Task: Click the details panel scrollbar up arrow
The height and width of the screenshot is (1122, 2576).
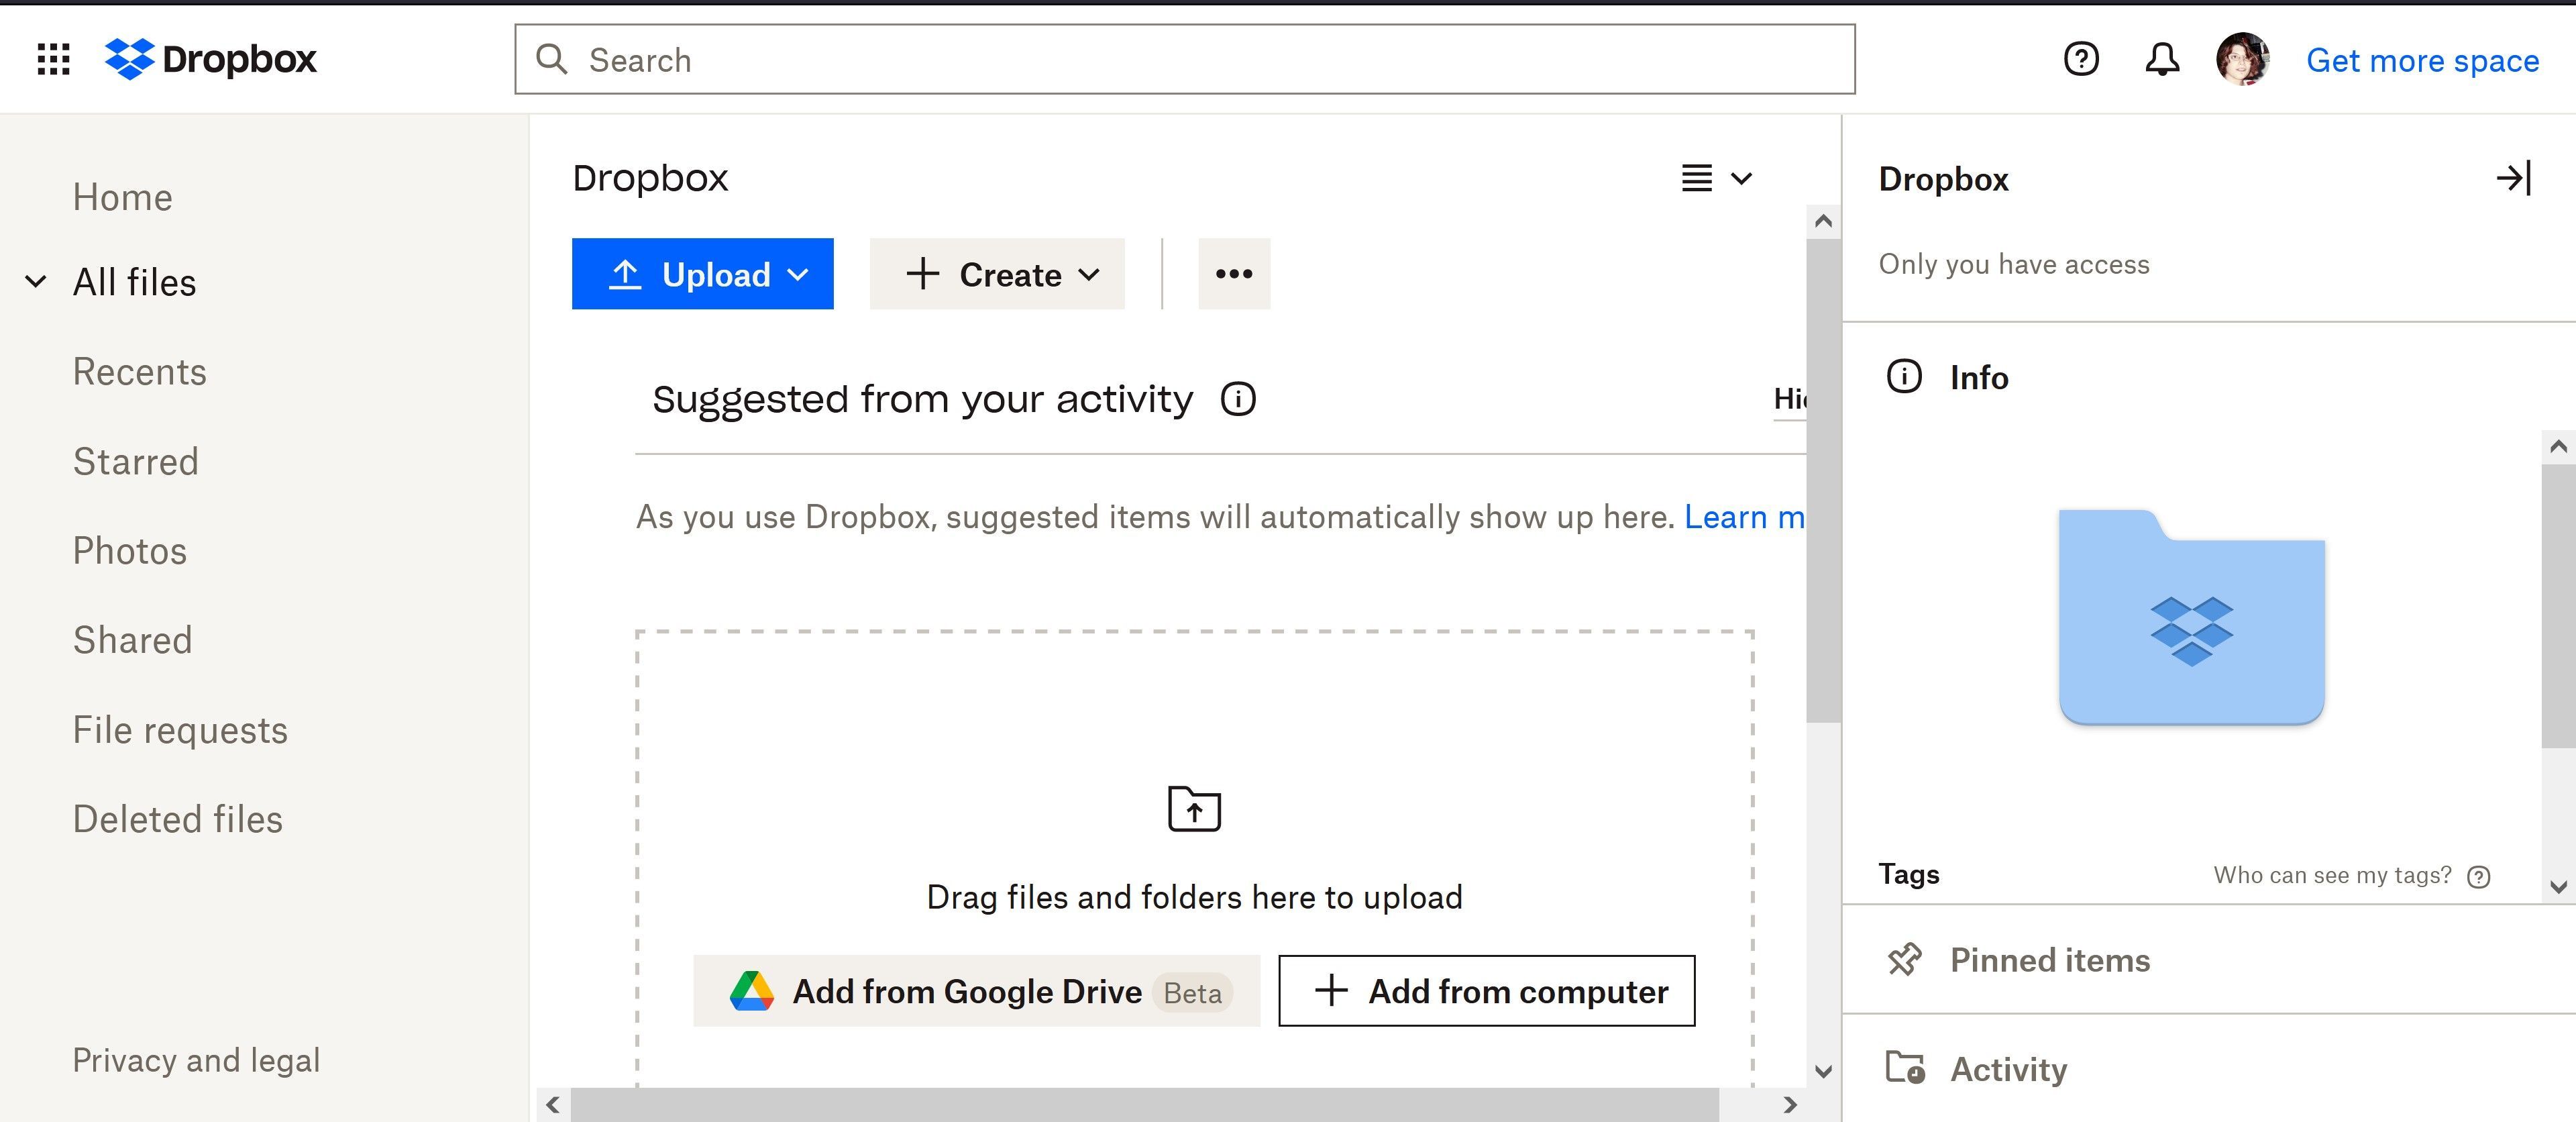Action: (x=2558, y=446)
